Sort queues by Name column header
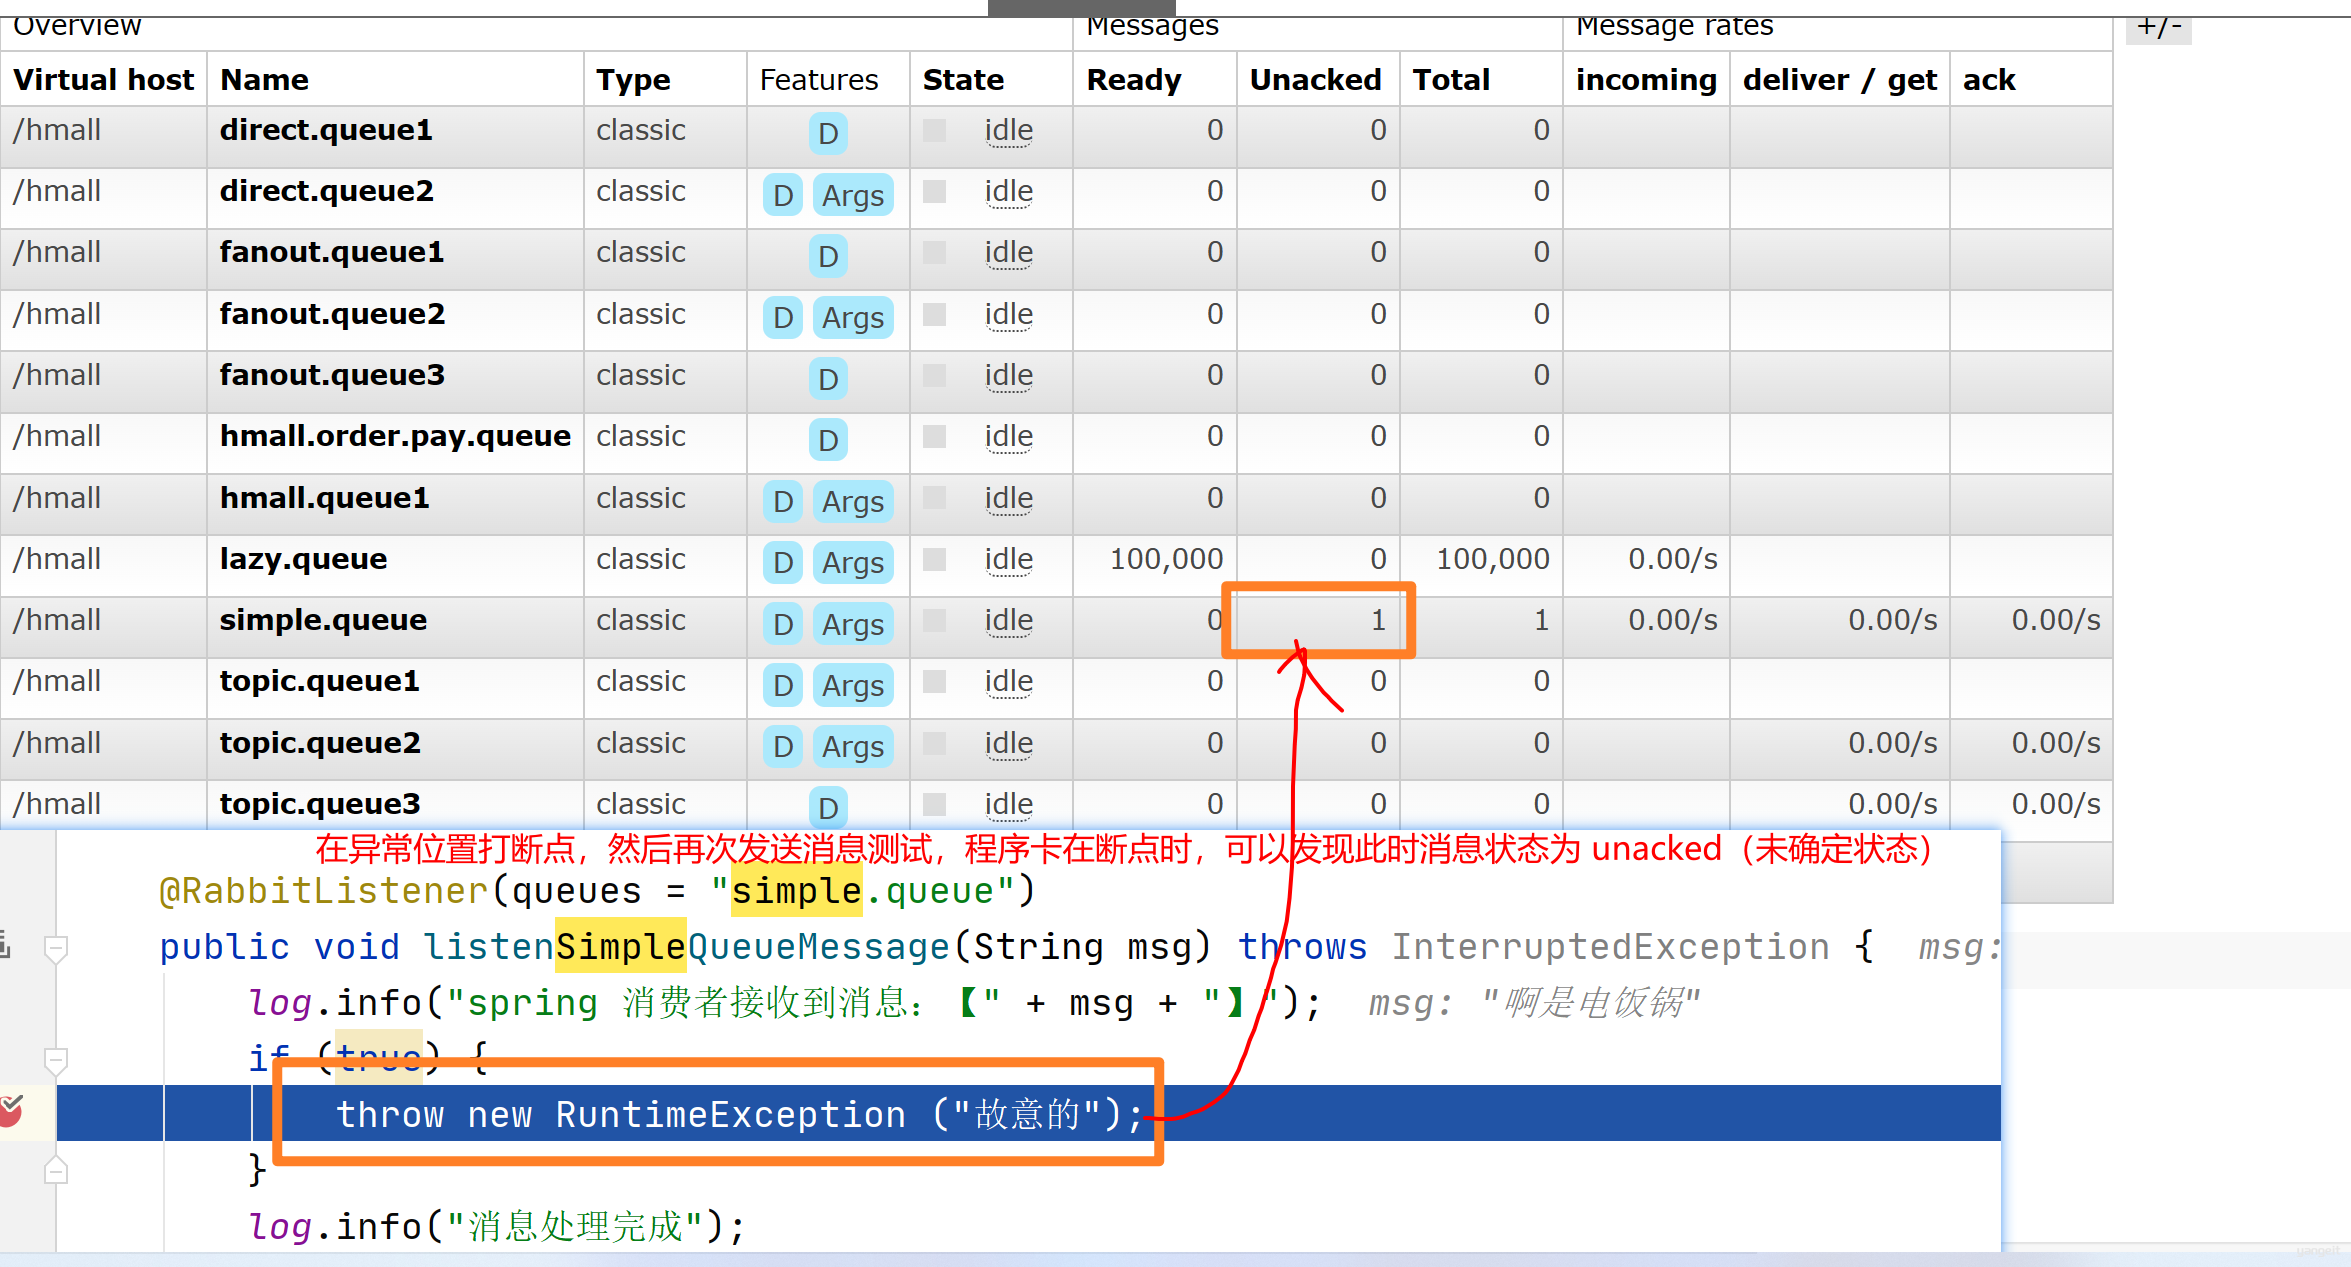This screenshot has height=1267, width=2351. click(x=264, y=80)
